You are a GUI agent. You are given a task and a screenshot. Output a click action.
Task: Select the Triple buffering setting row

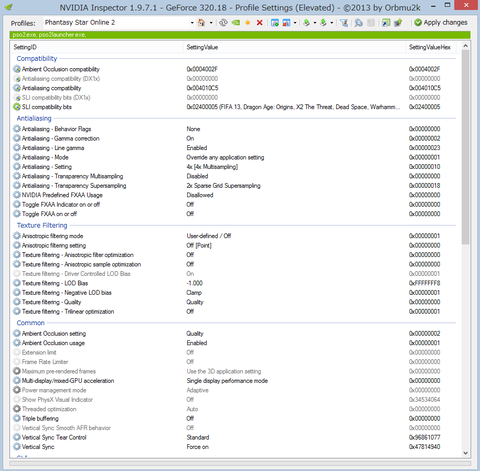point(235,418)
